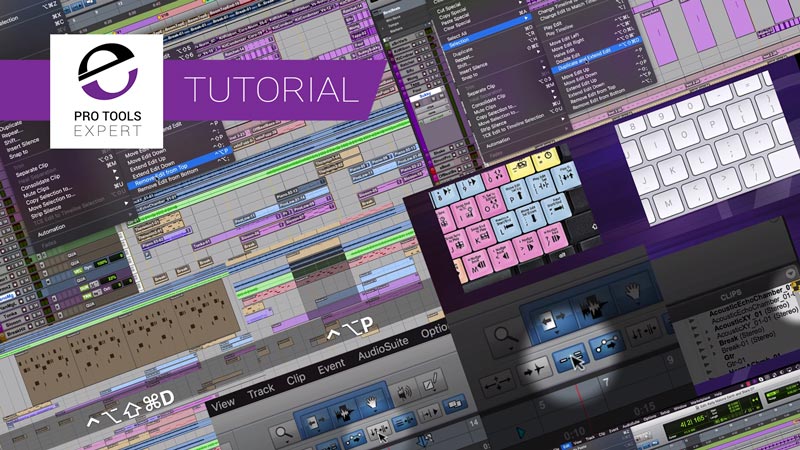Toggle the blue button below the Pencil tool
The width and height of the screenshot is (800, 450).
(455, 405)
